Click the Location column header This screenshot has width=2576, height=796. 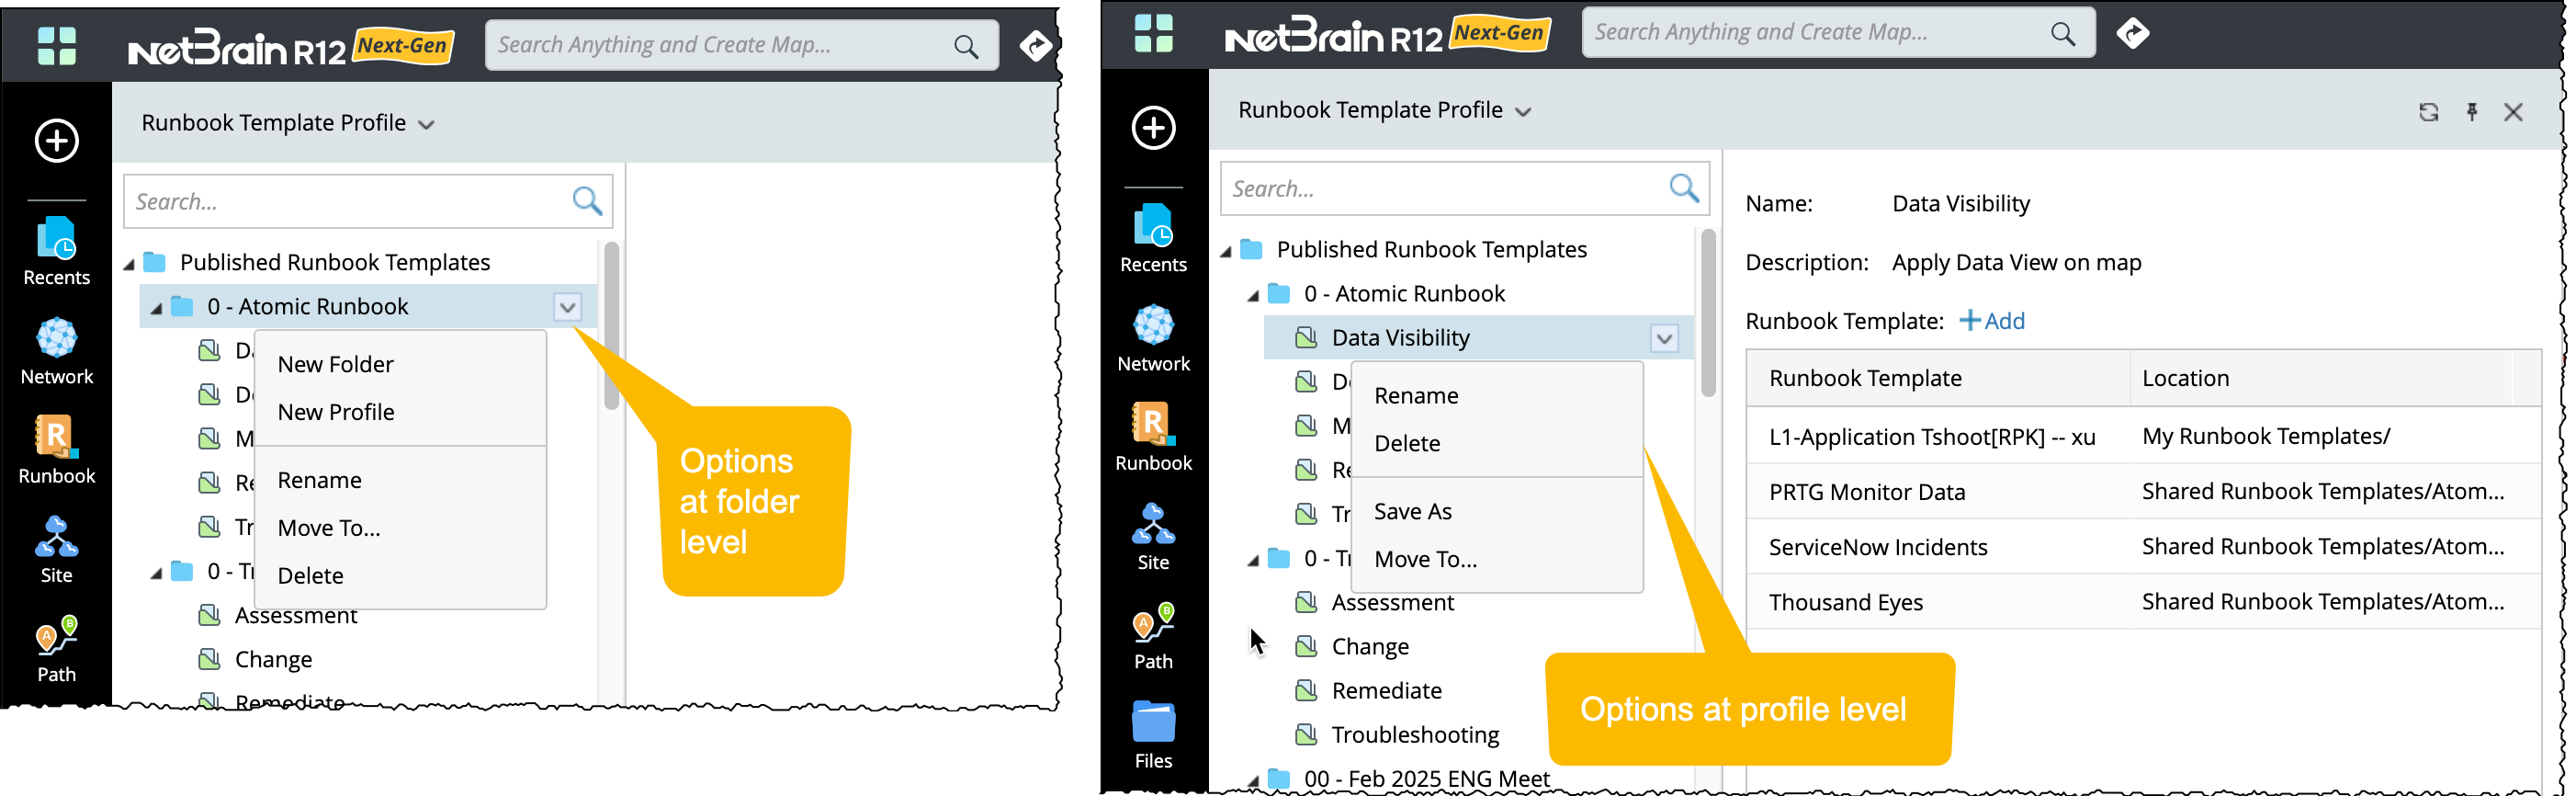[x=2185, y=378]
